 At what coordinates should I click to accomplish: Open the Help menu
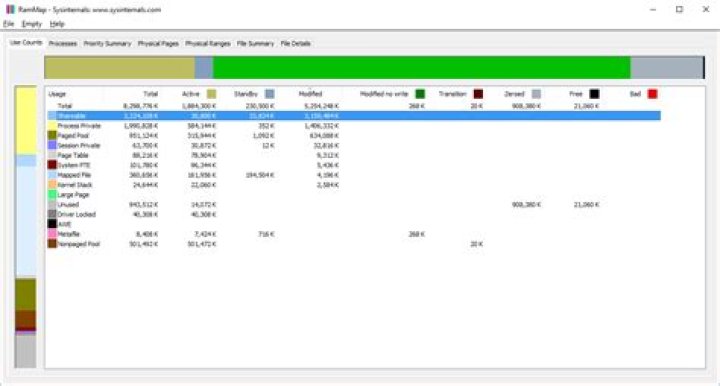tap(57, 24)
